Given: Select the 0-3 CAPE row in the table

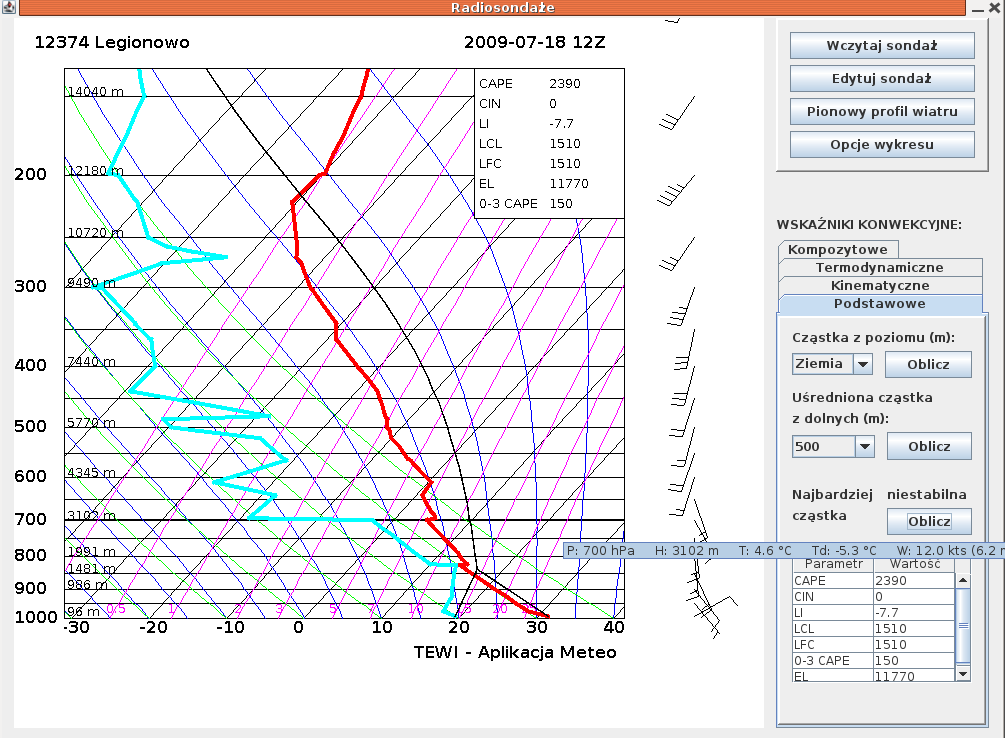Looking at the screenshot, I should (x=874, y=660).
